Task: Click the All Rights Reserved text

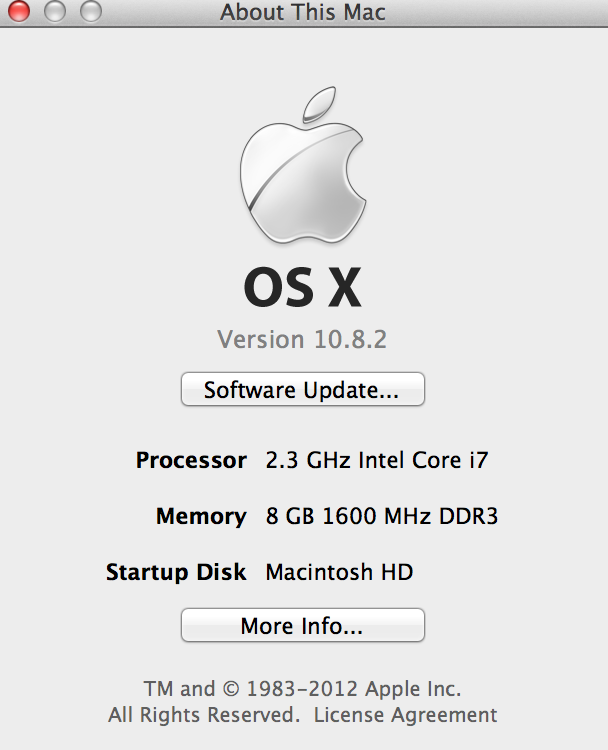Action: [x=204, y=715]
